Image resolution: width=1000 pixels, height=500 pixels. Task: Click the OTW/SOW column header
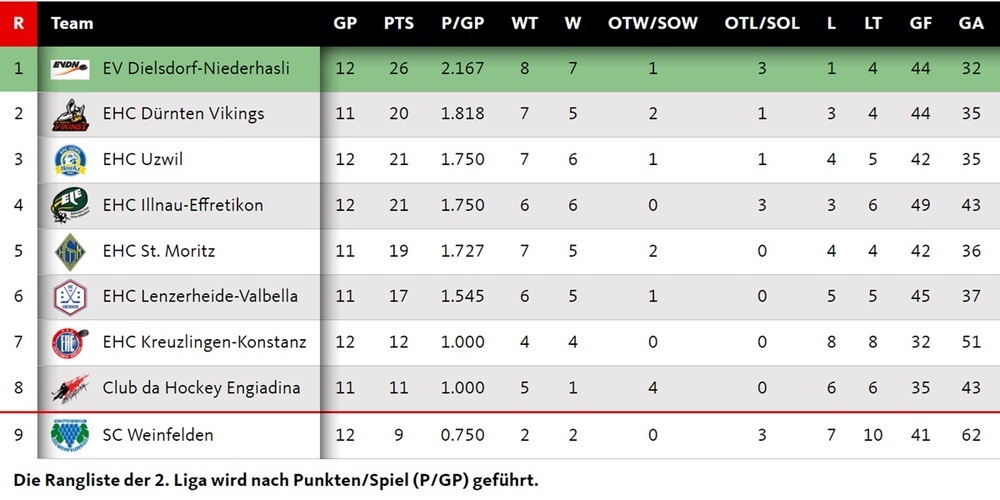point(653,23)
